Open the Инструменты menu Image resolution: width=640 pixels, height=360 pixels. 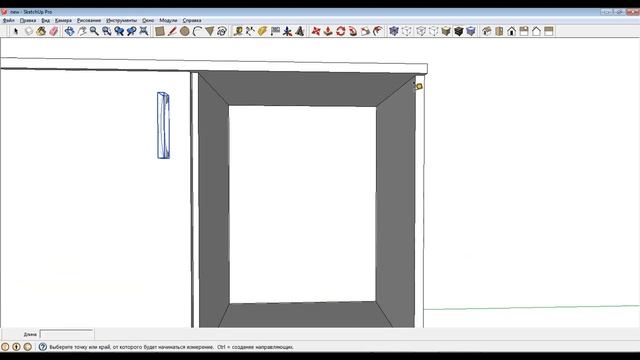[x=122, y=20]
